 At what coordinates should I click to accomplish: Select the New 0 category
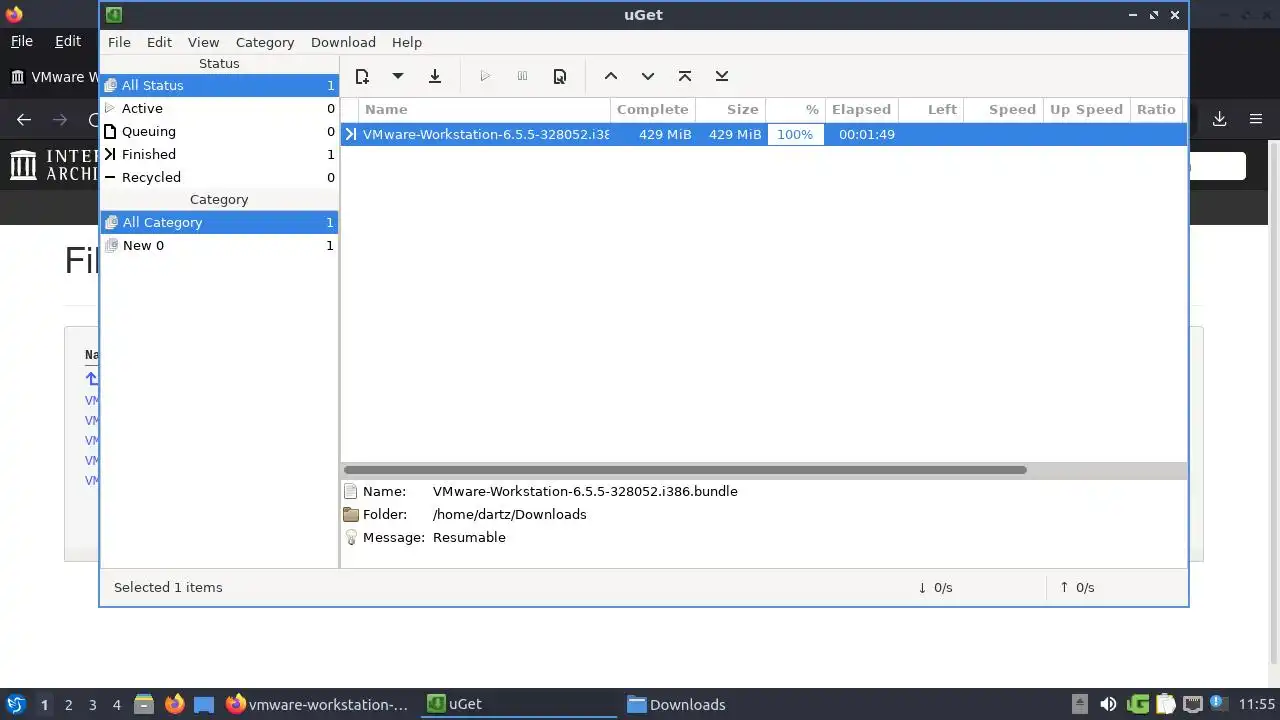[x=219, y=245]
